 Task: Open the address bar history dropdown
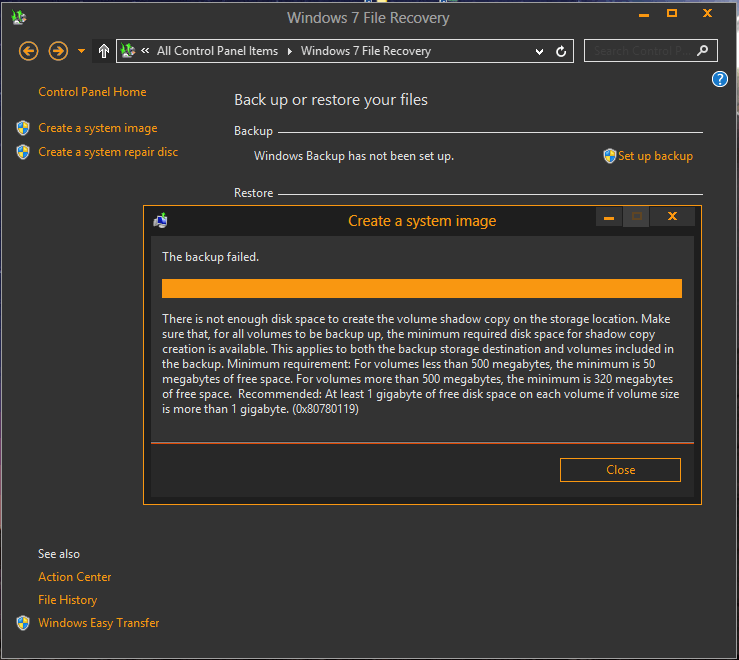tap(539, 51)
